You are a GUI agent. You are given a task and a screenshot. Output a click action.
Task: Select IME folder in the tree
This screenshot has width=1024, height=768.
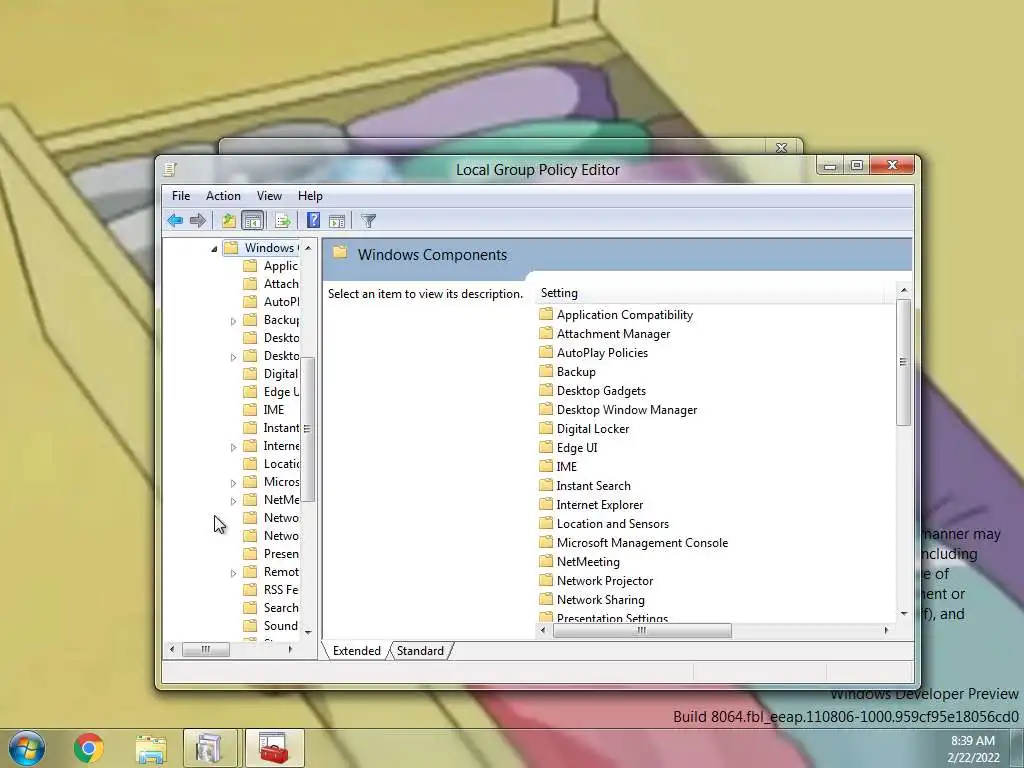click(x=264, y=409)
